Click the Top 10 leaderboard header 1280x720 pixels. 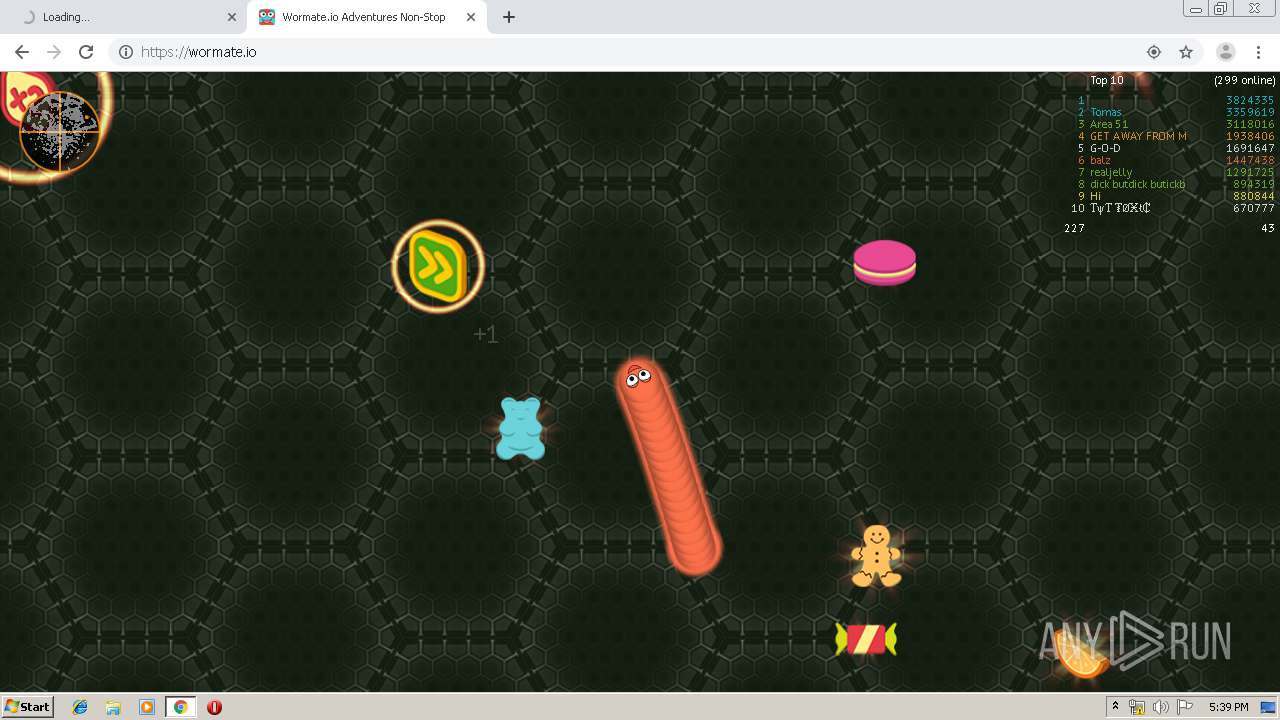click(1106, 80)
